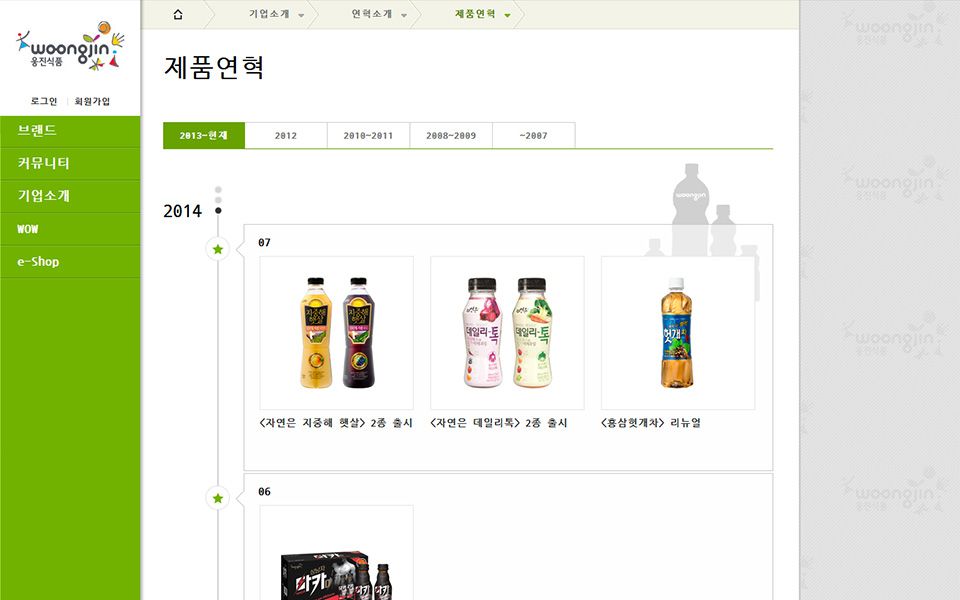Open the e-Shop sidebar menu
Image resolution: width=960 pixels, height=600 pixels.
[x=70, y=261]
